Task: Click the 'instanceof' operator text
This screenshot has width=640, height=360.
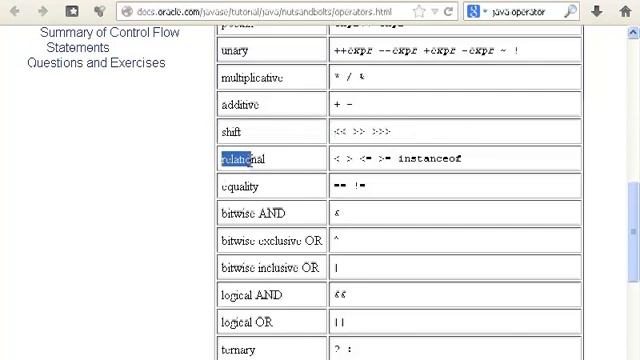Action: pyautogui.click(x=430, y=158)
